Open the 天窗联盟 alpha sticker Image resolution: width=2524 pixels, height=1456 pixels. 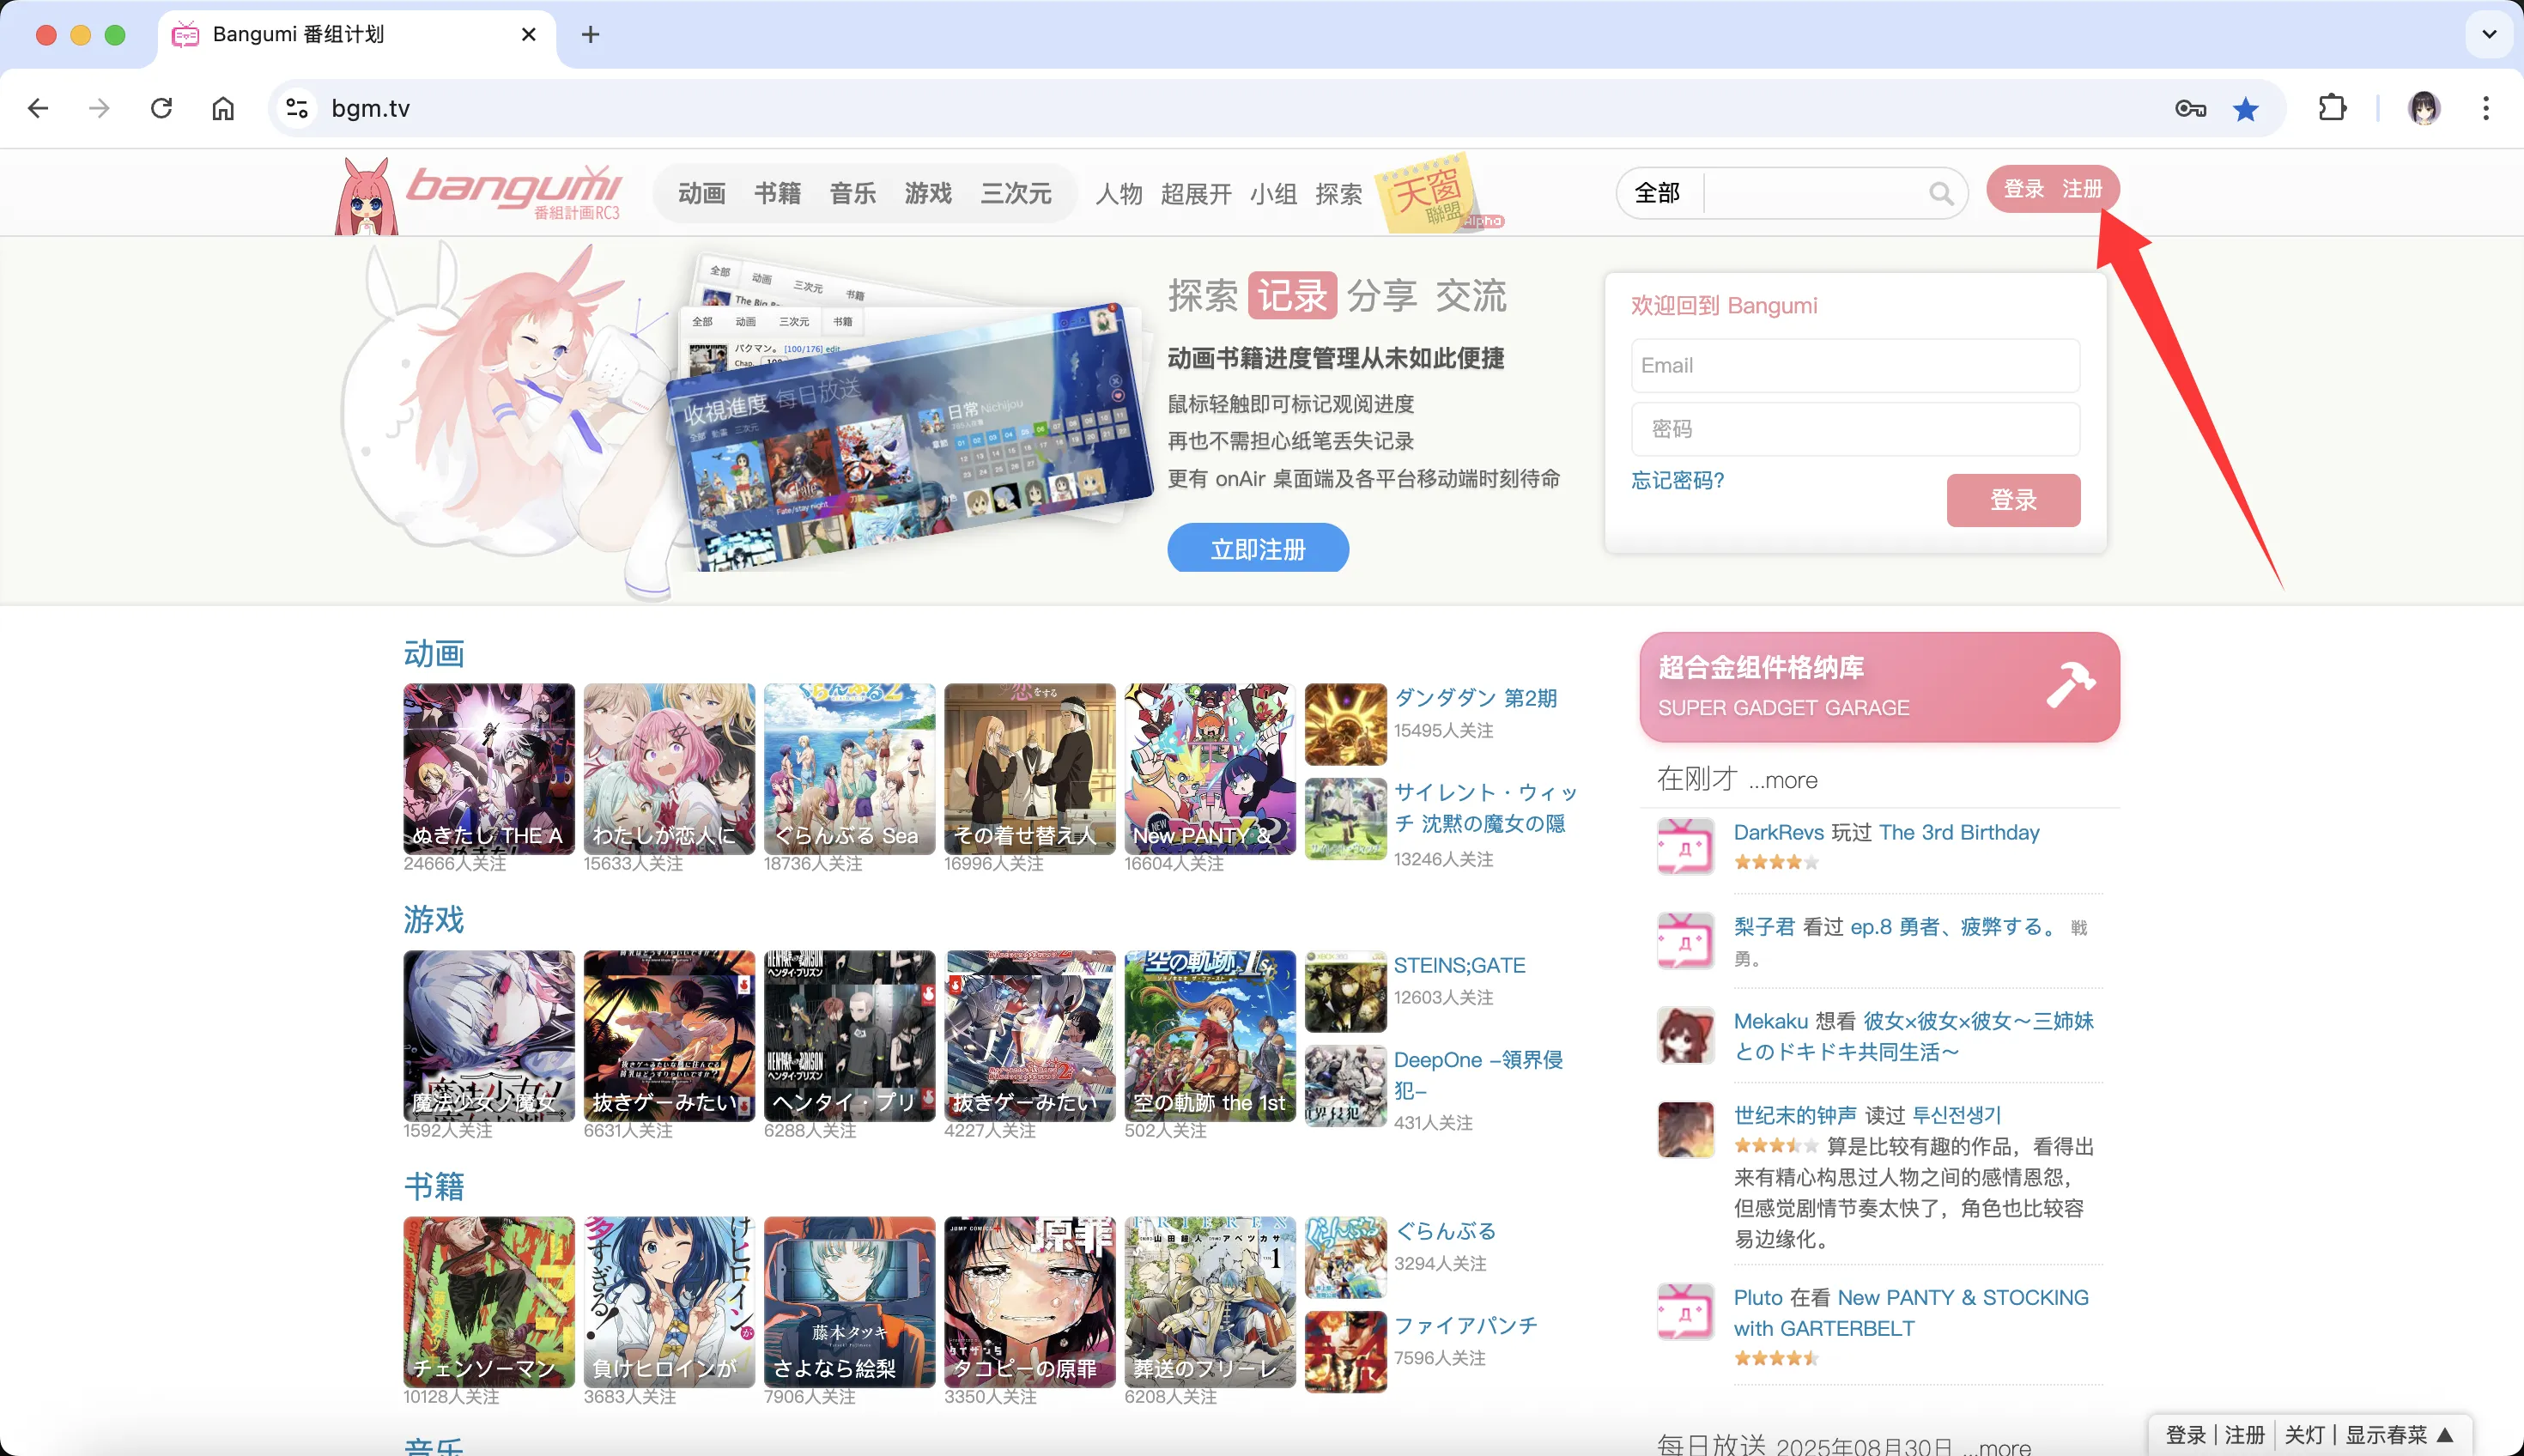(1436, 192)
